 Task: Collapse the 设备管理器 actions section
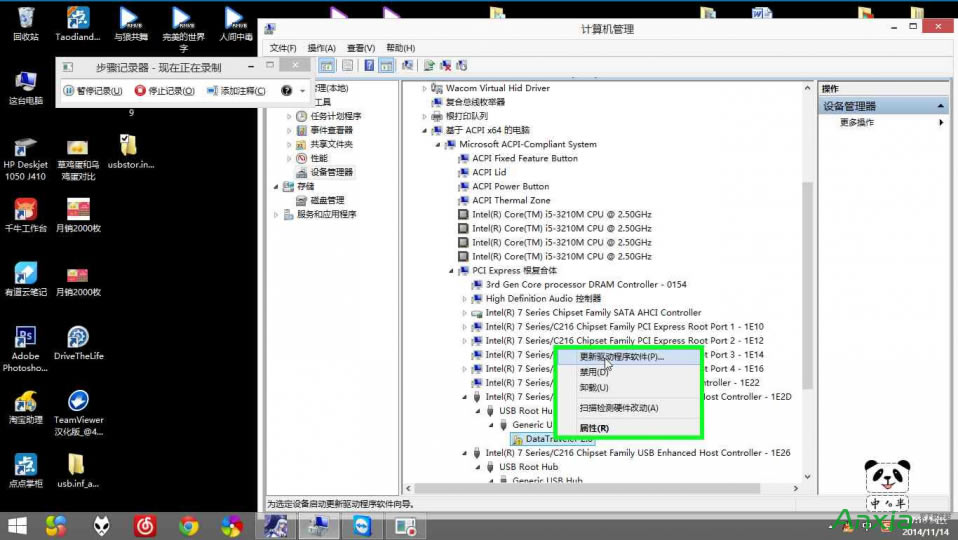(x=940, y=106)
